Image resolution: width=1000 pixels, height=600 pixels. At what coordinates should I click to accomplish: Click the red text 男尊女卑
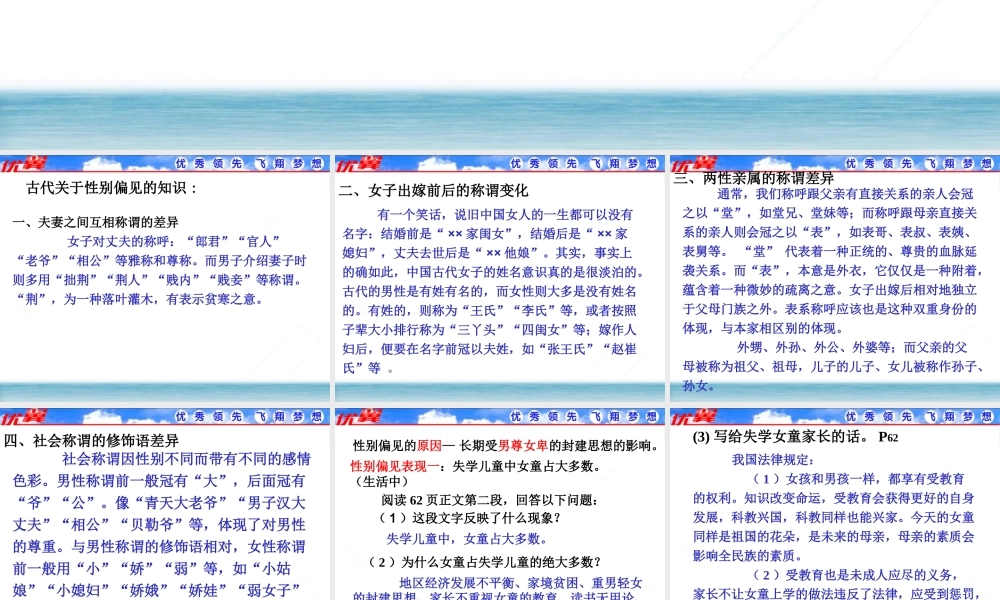click(x=523, y=446)
